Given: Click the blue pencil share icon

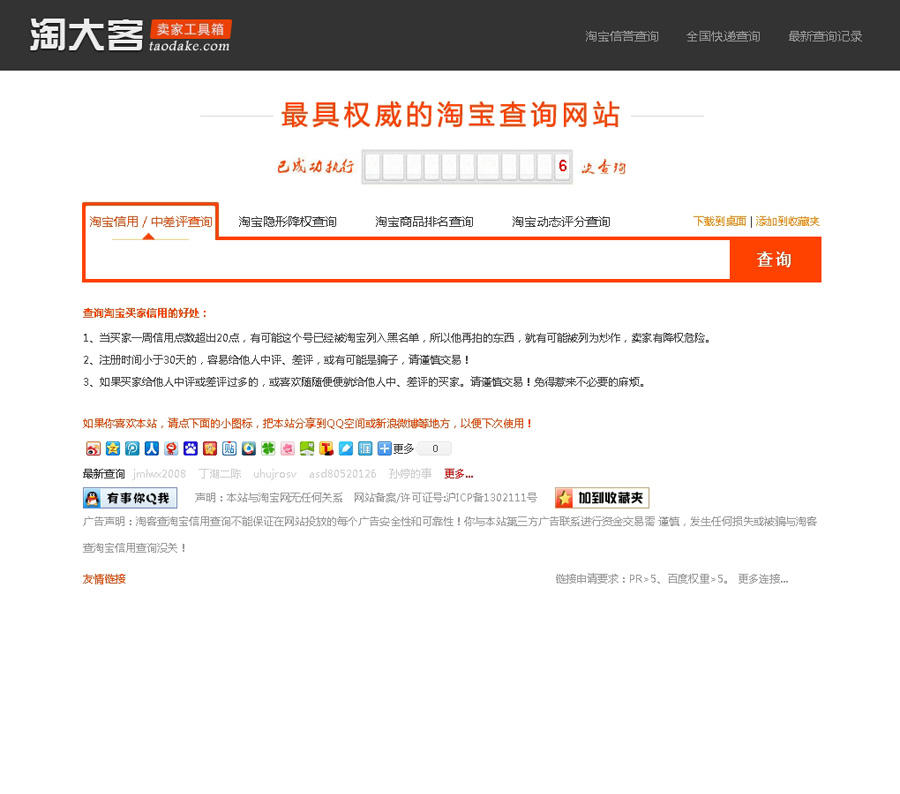Looking at the screenshot, I should [346, 448].
